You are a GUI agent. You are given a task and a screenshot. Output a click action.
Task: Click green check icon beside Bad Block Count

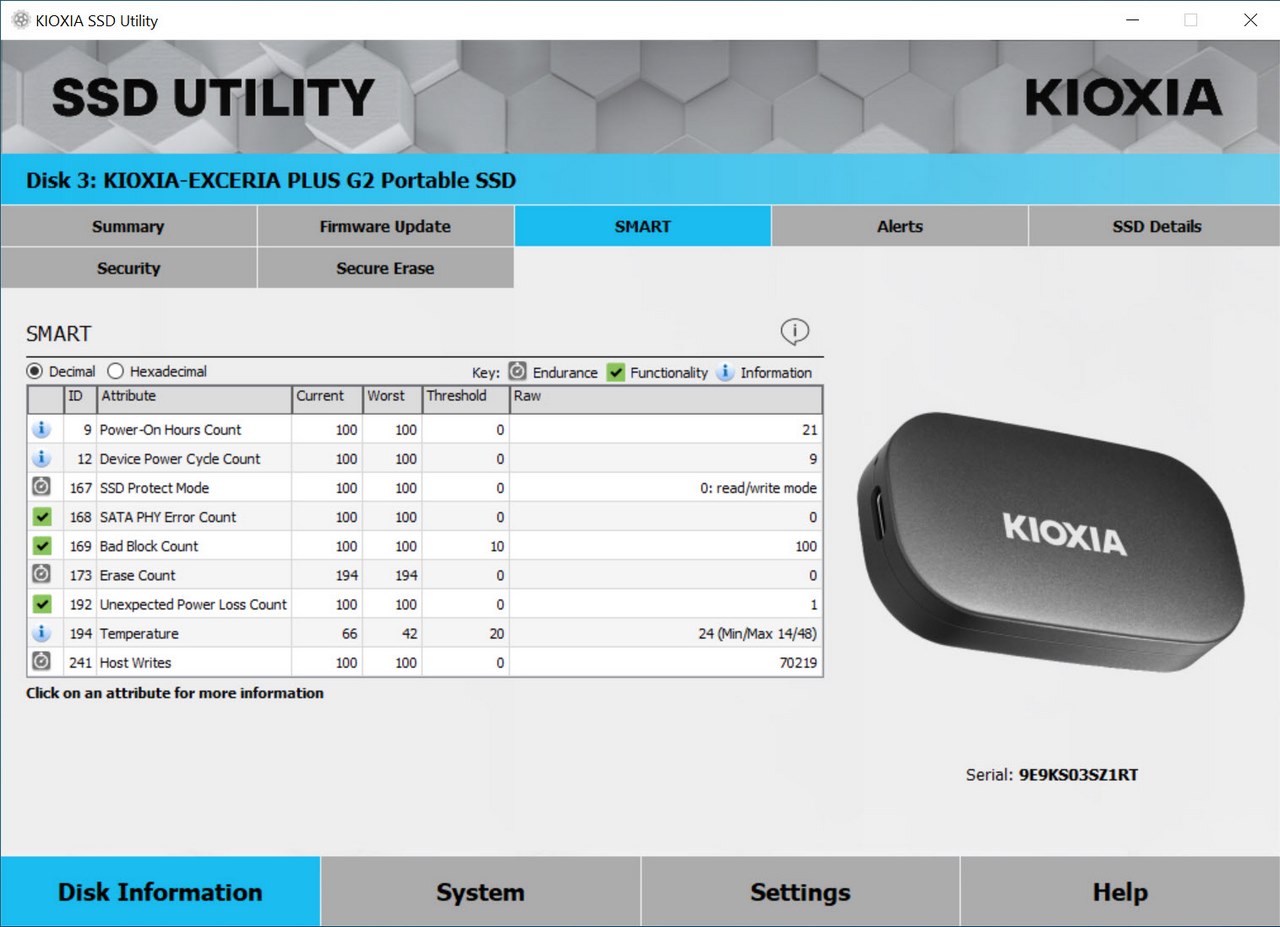pyautogui.click(x=41, y=546)
